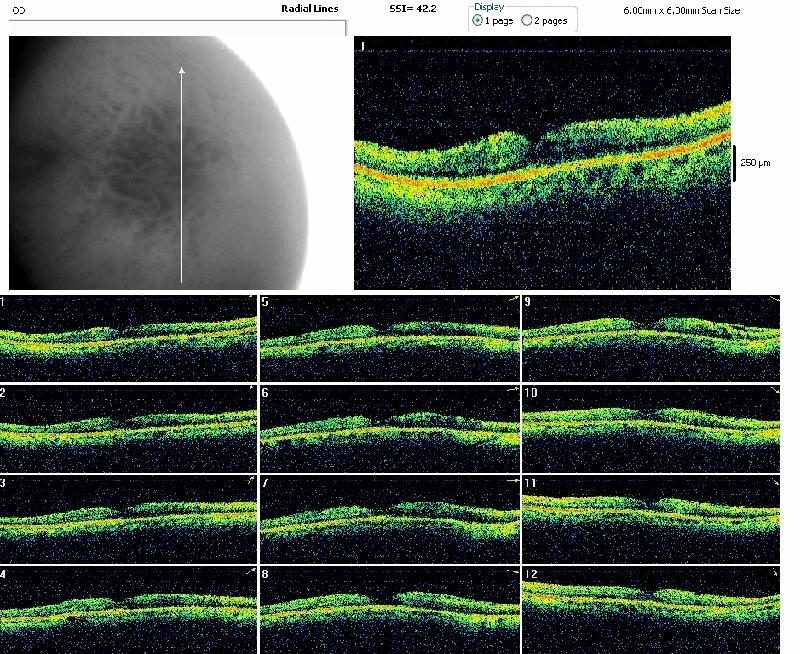The height and width of the screenshot is (654, 800).
Task: Click the 250 µm scale bar
Action: click(736, 162)
